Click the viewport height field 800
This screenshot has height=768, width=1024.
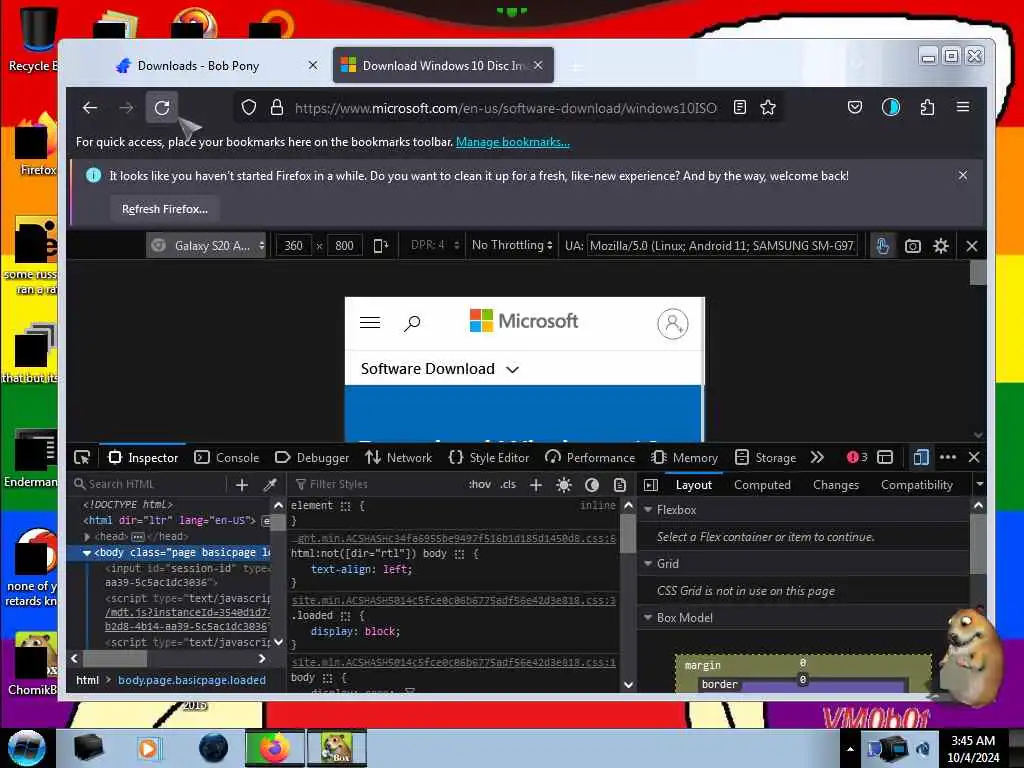(x=344, y=246)
